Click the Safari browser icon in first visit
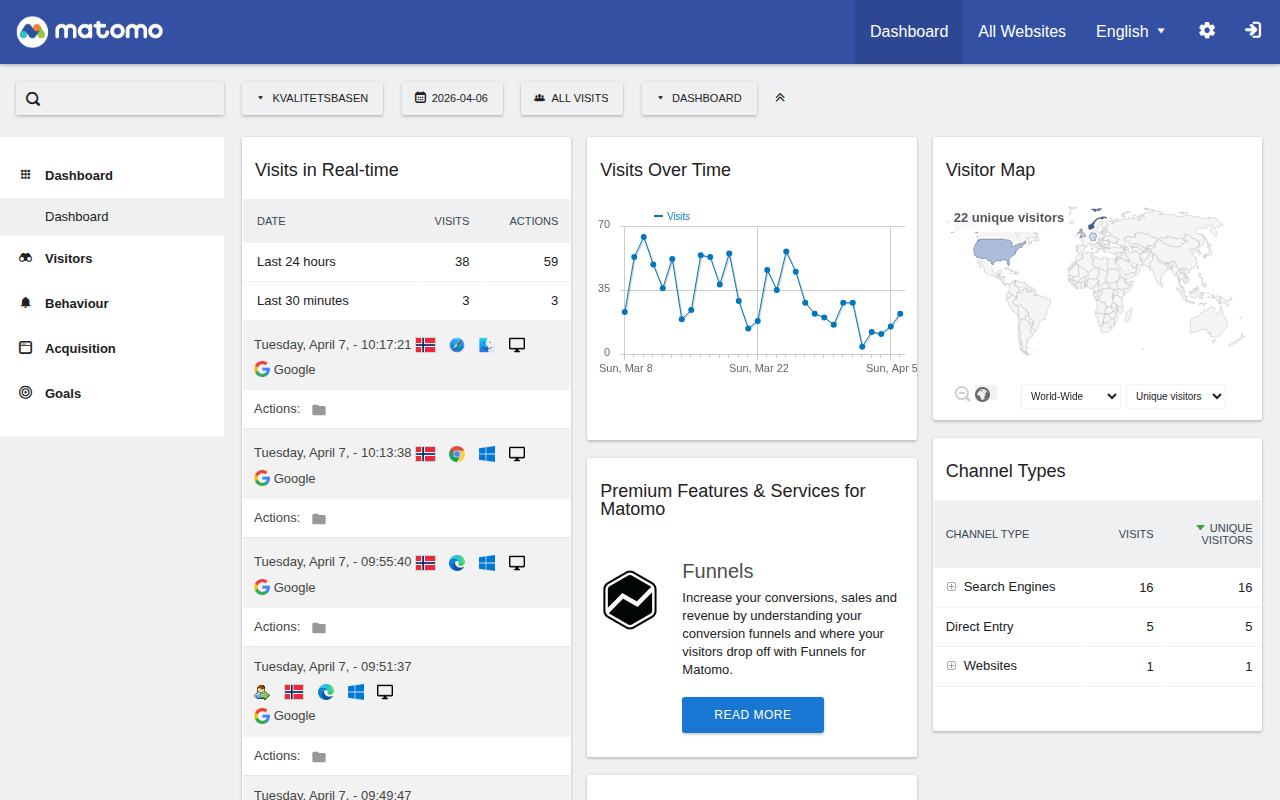This screenshot has height=800, width=1280. pos(457,345)
